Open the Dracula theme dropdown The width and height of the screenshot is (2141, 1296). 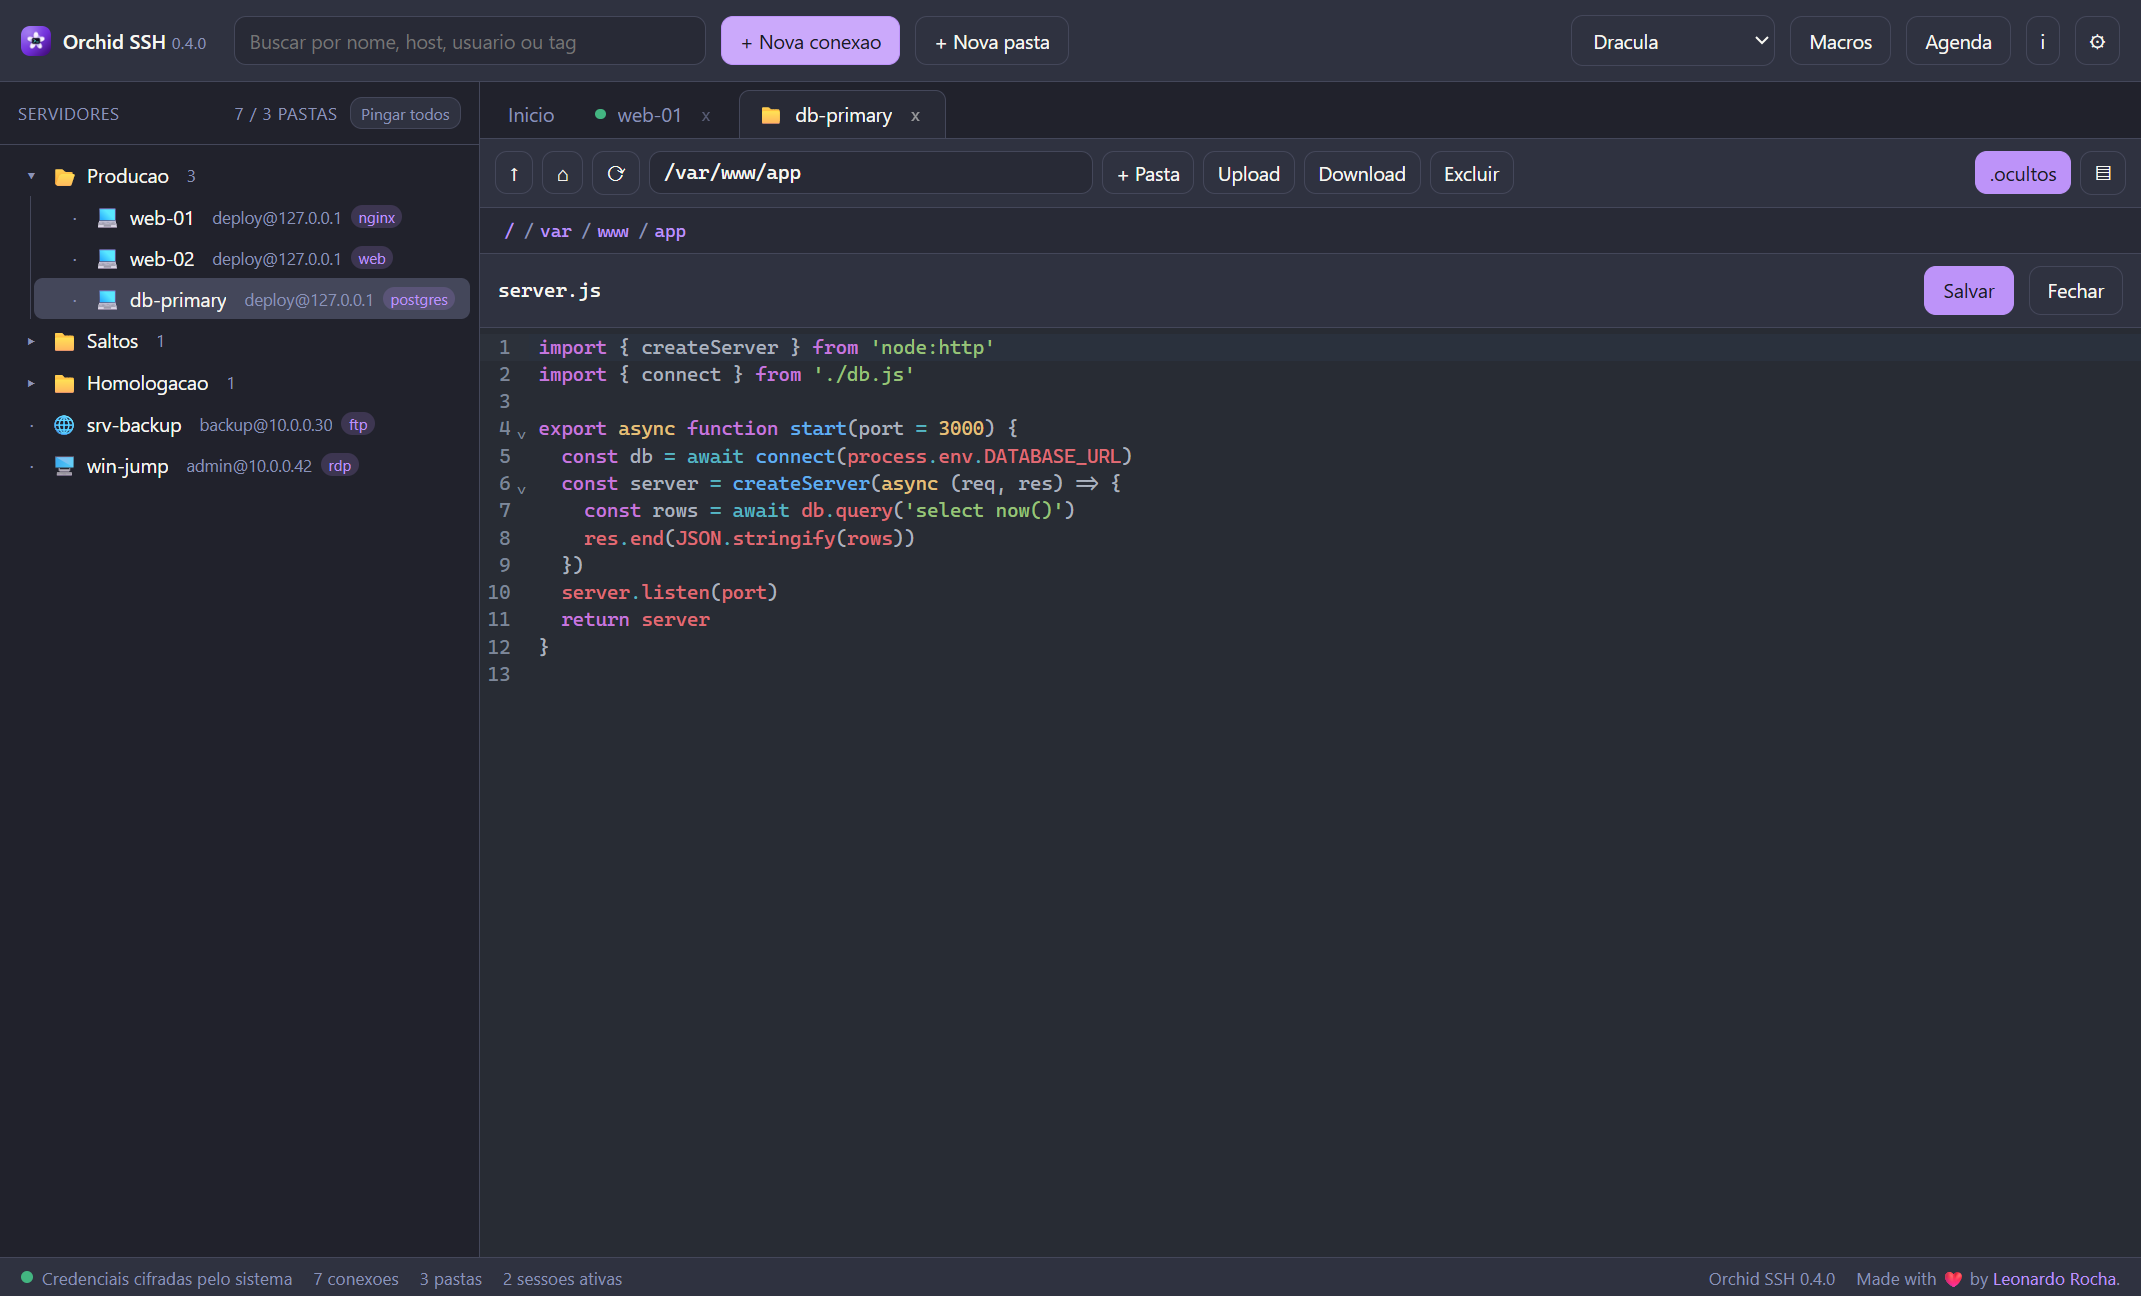click(1672, 41)
